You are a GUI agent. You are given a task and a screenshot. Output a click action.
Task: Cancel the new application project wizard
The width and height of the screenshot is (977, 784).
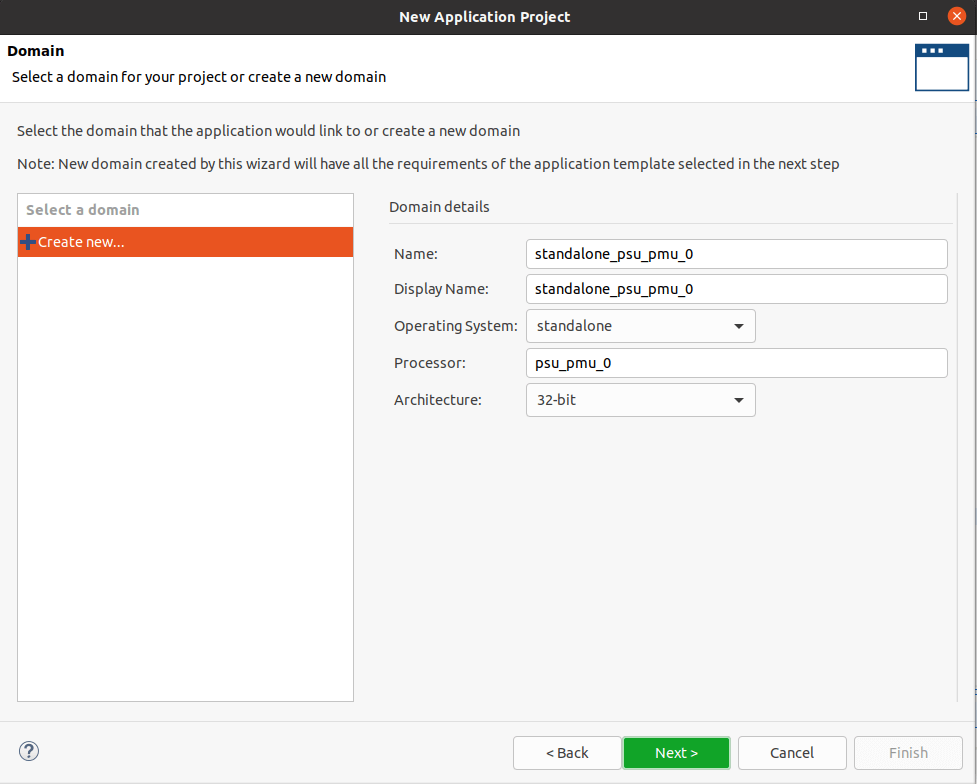tap(791, 752)
